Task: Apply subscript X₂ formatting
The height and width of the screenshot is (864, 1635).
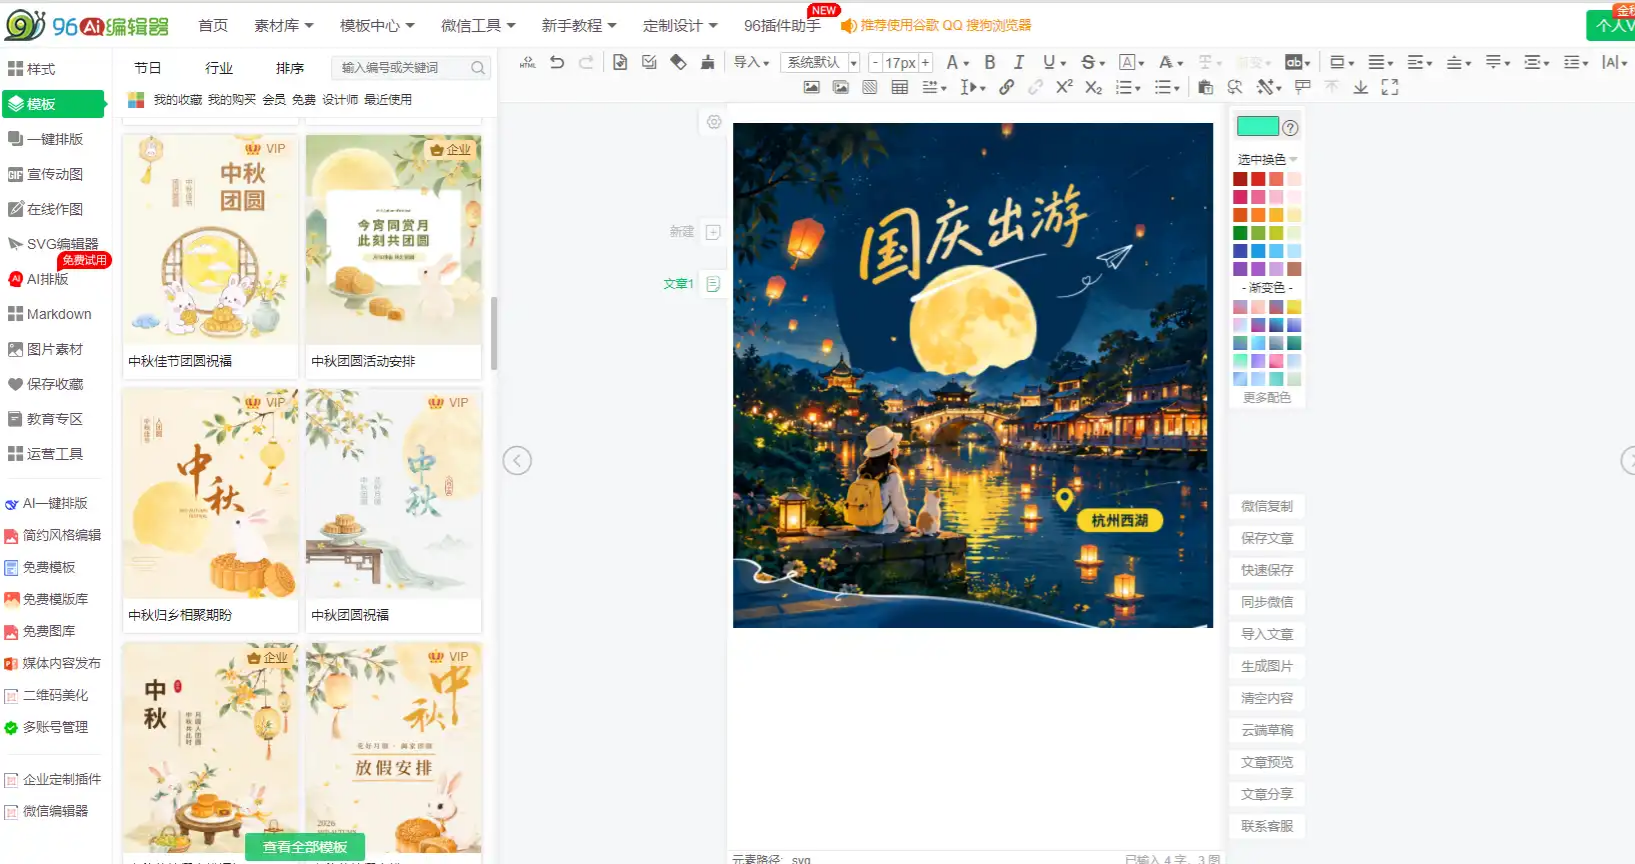Action: [x=1093, y=87]
